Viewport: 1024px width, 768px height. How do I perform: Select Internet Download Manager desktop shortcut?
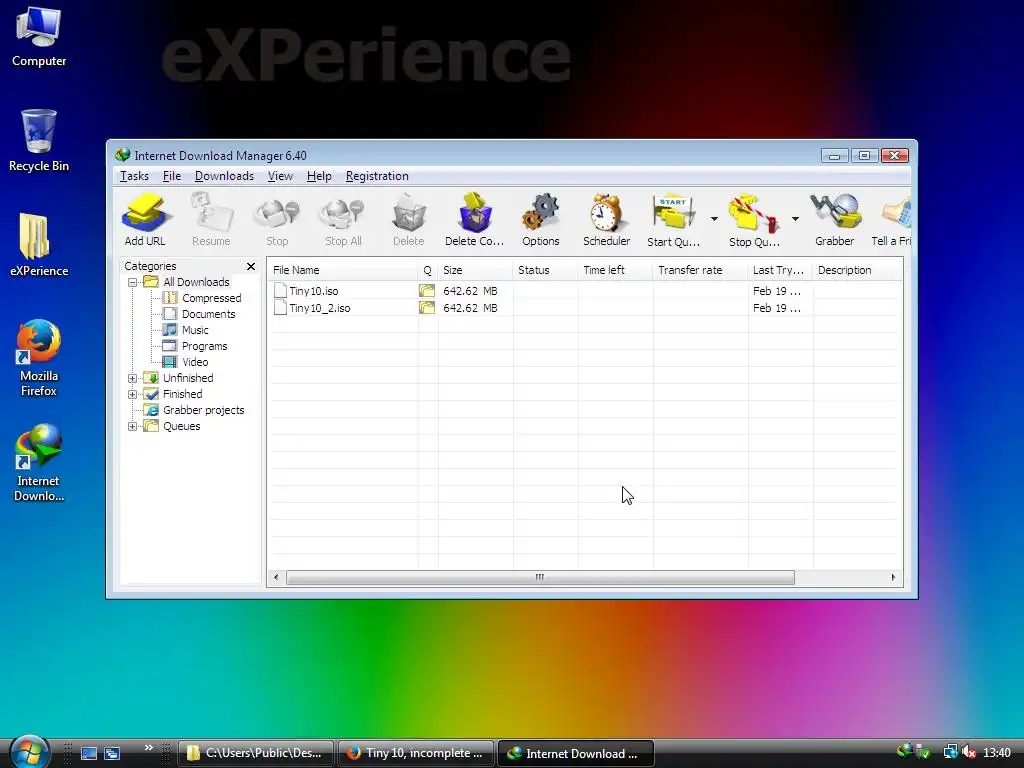pos(39,463)
